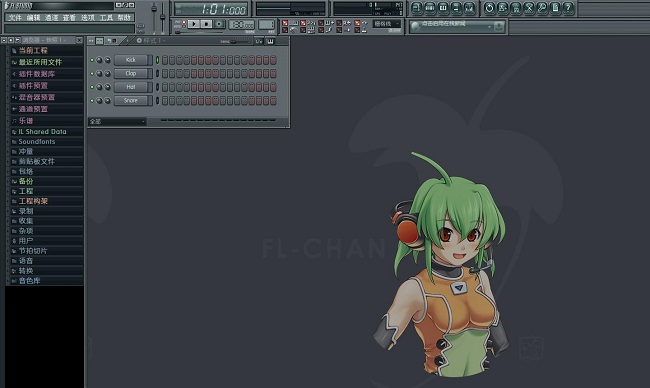
Task: Expand the IL Shared Data folder
Action: coord(42,131)
